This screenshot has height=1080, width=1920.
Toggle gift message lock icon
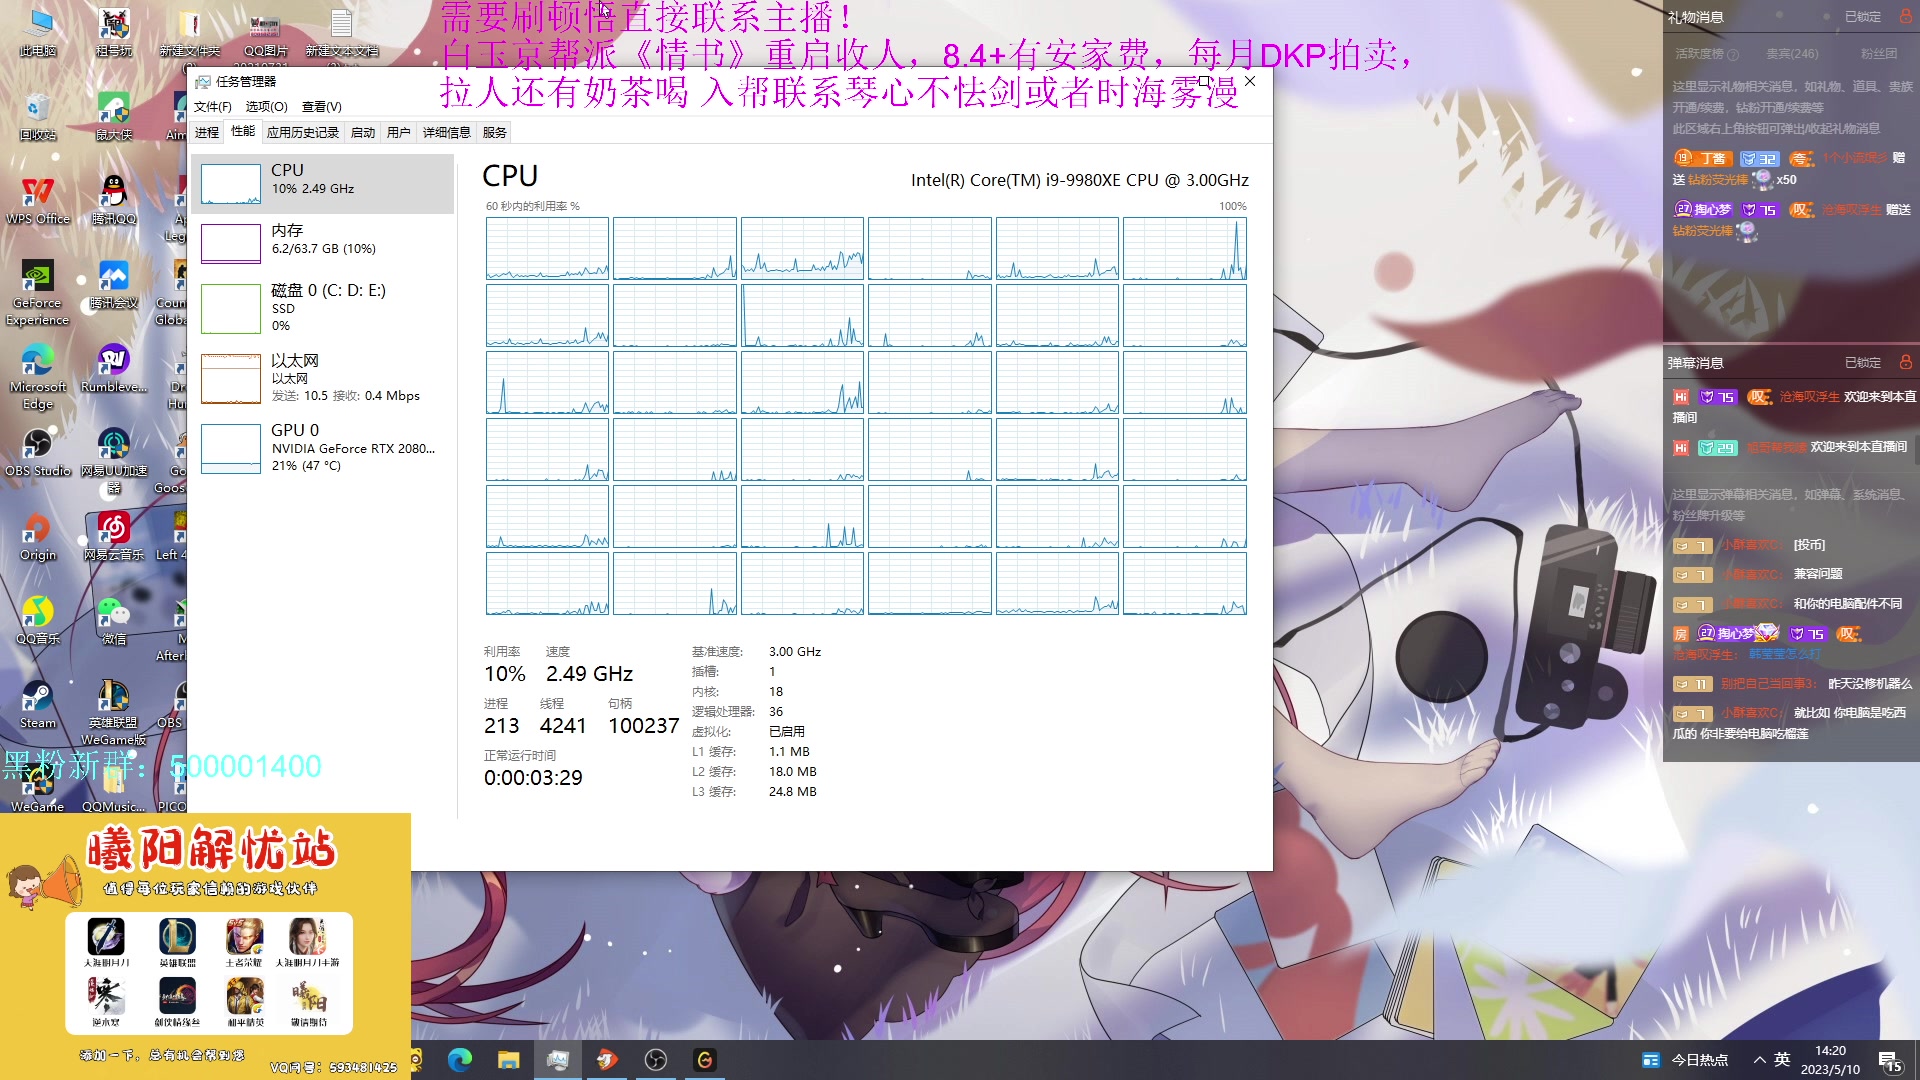click(x=1904, y=16)
